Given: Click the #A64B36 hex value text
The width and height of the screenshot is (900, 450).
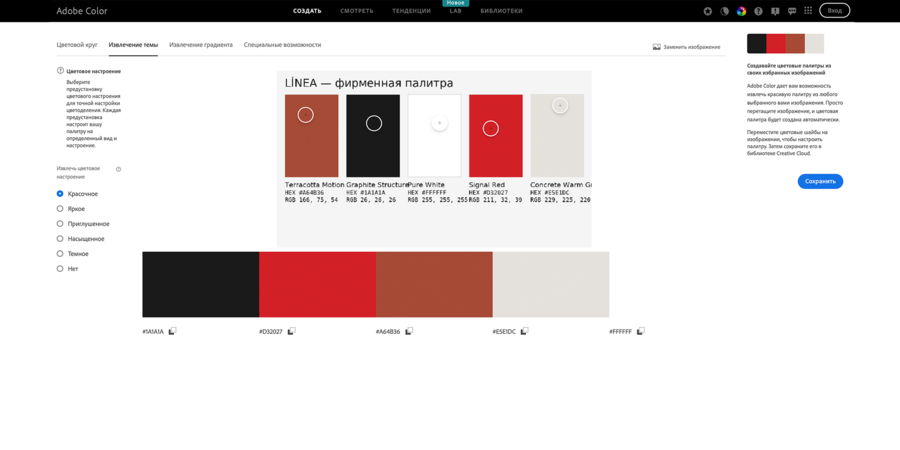Looking at the screenshot, I should pyautogui.click(x=388, y=332).
